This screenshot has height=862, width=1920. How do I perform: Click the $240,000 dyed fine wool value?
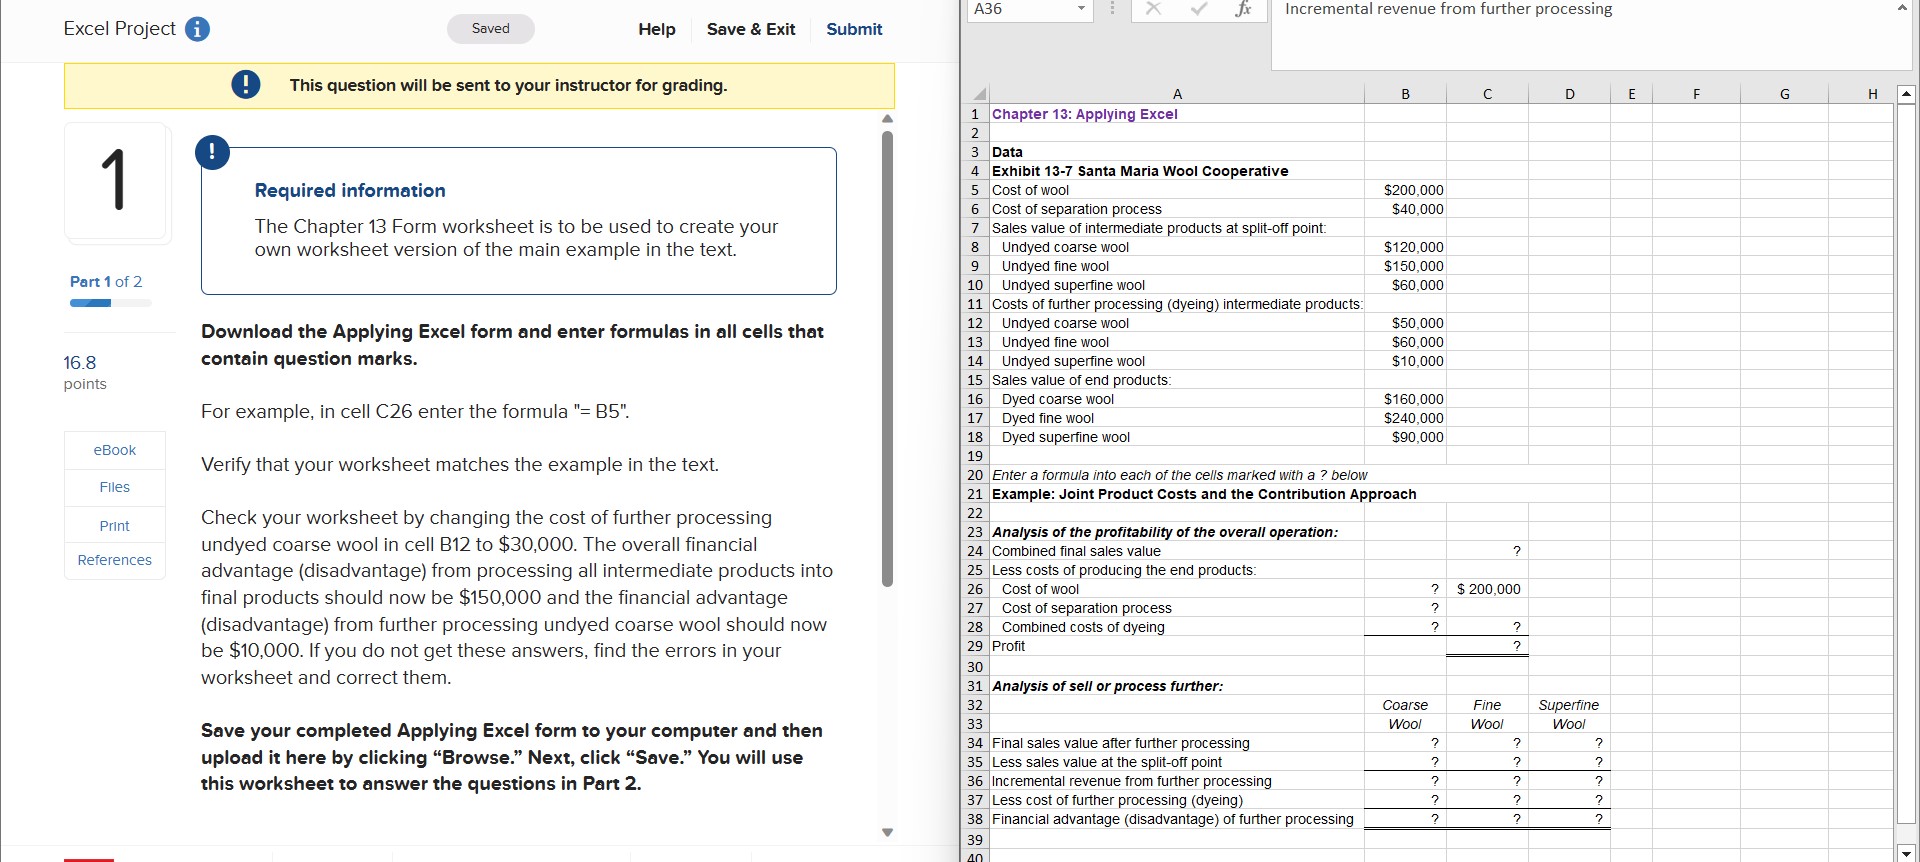pyautogui.click(x=1405, y=418)
